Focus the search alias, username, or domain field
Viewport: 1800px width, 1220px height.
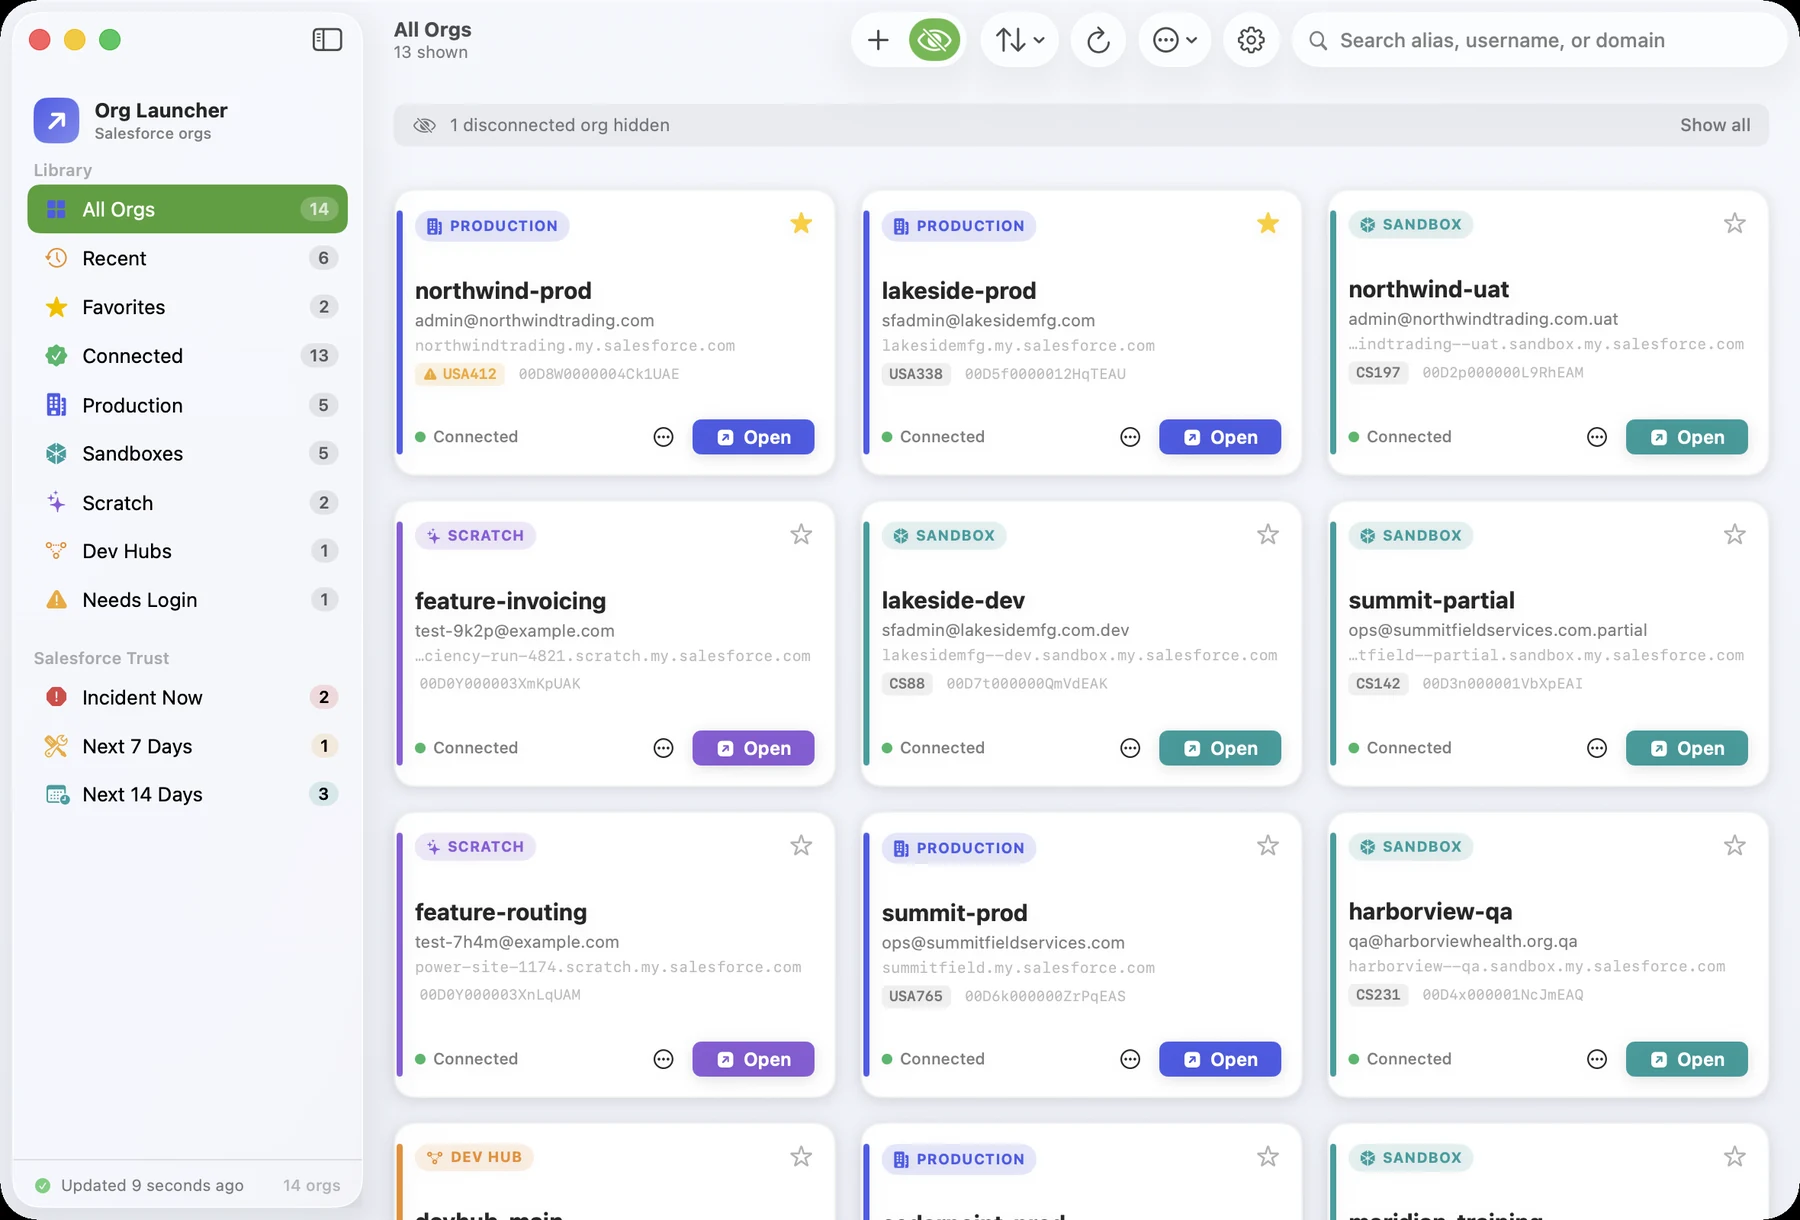pyautogui.click(x=1539, y=40)
